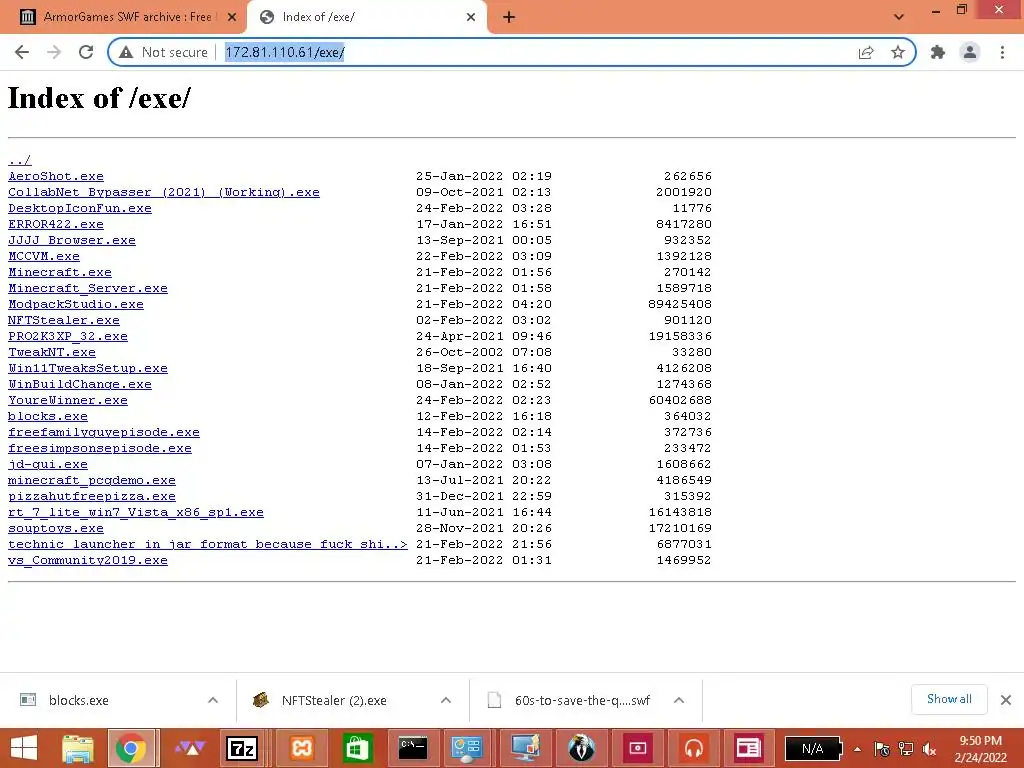Image resolution: width=1024 pixels, height=768 pixels.
Task: Download vs_Community2019.exe
Action: [88, 560]
